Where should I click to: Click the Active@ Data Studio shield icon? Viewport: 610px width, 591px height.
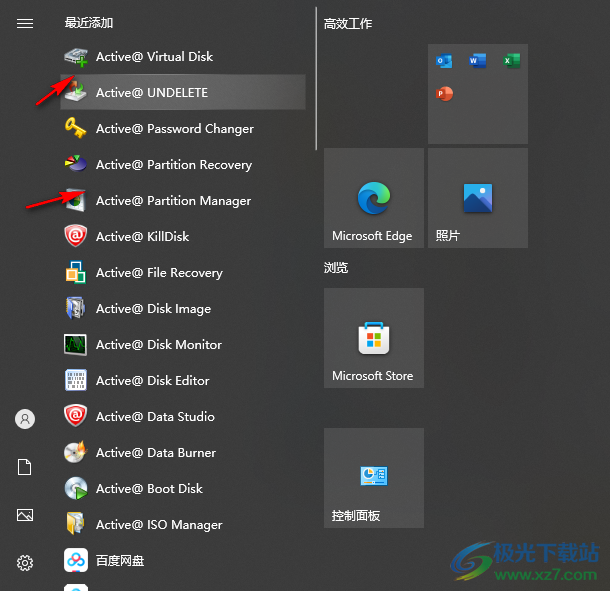[x=75, y=416]
